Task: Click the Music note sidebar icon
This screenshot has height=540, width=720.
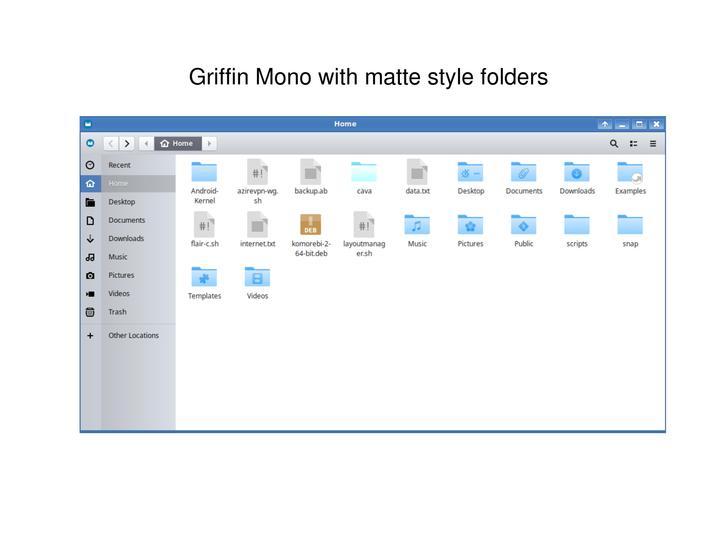Action: click(x=90, y=257)
